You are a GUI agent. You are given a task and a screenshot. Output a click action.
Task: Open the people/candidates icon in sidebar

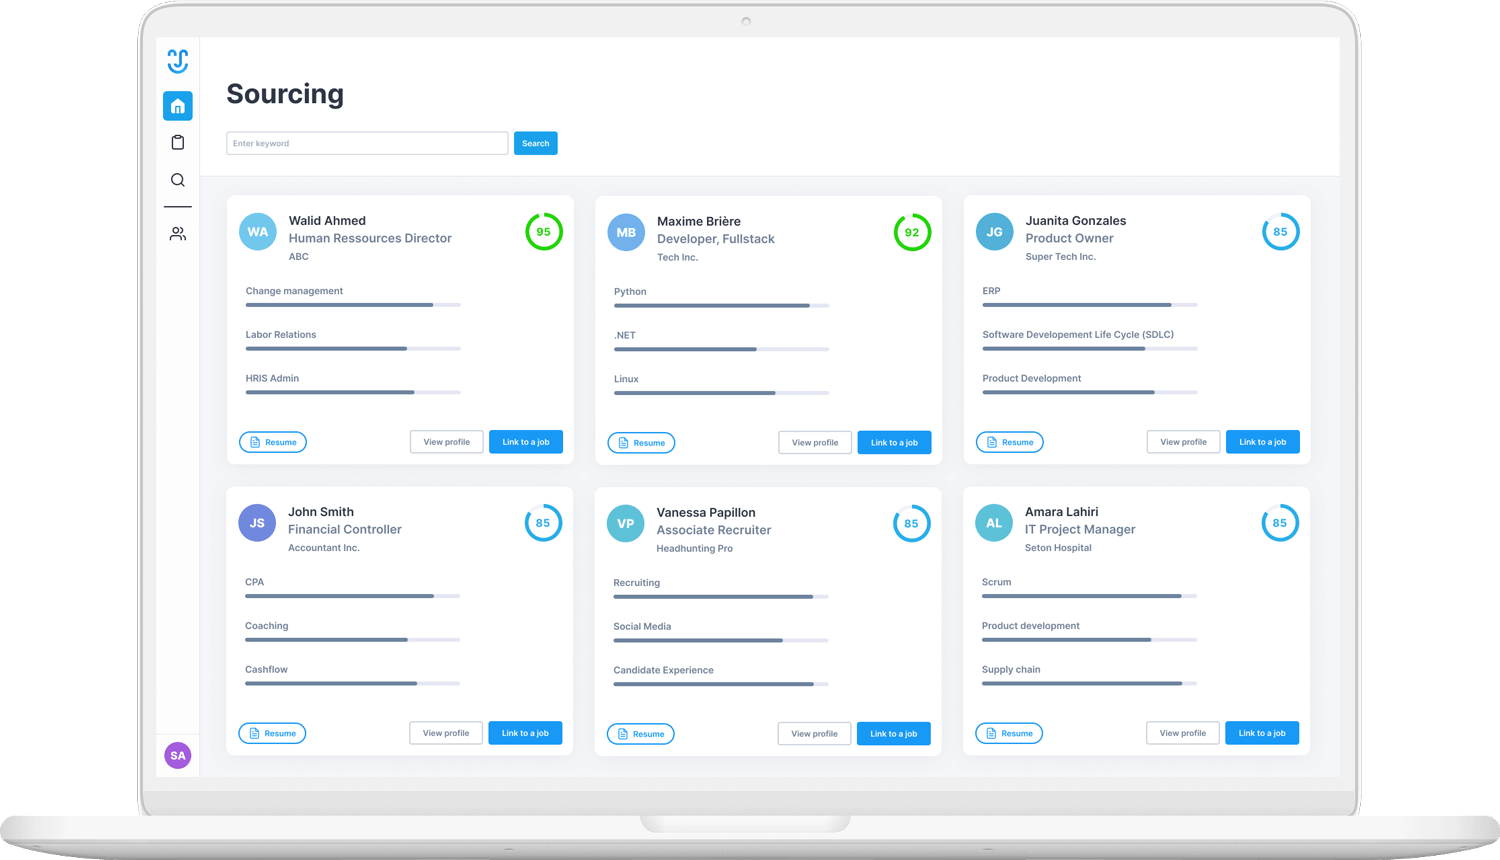(178, 234)
